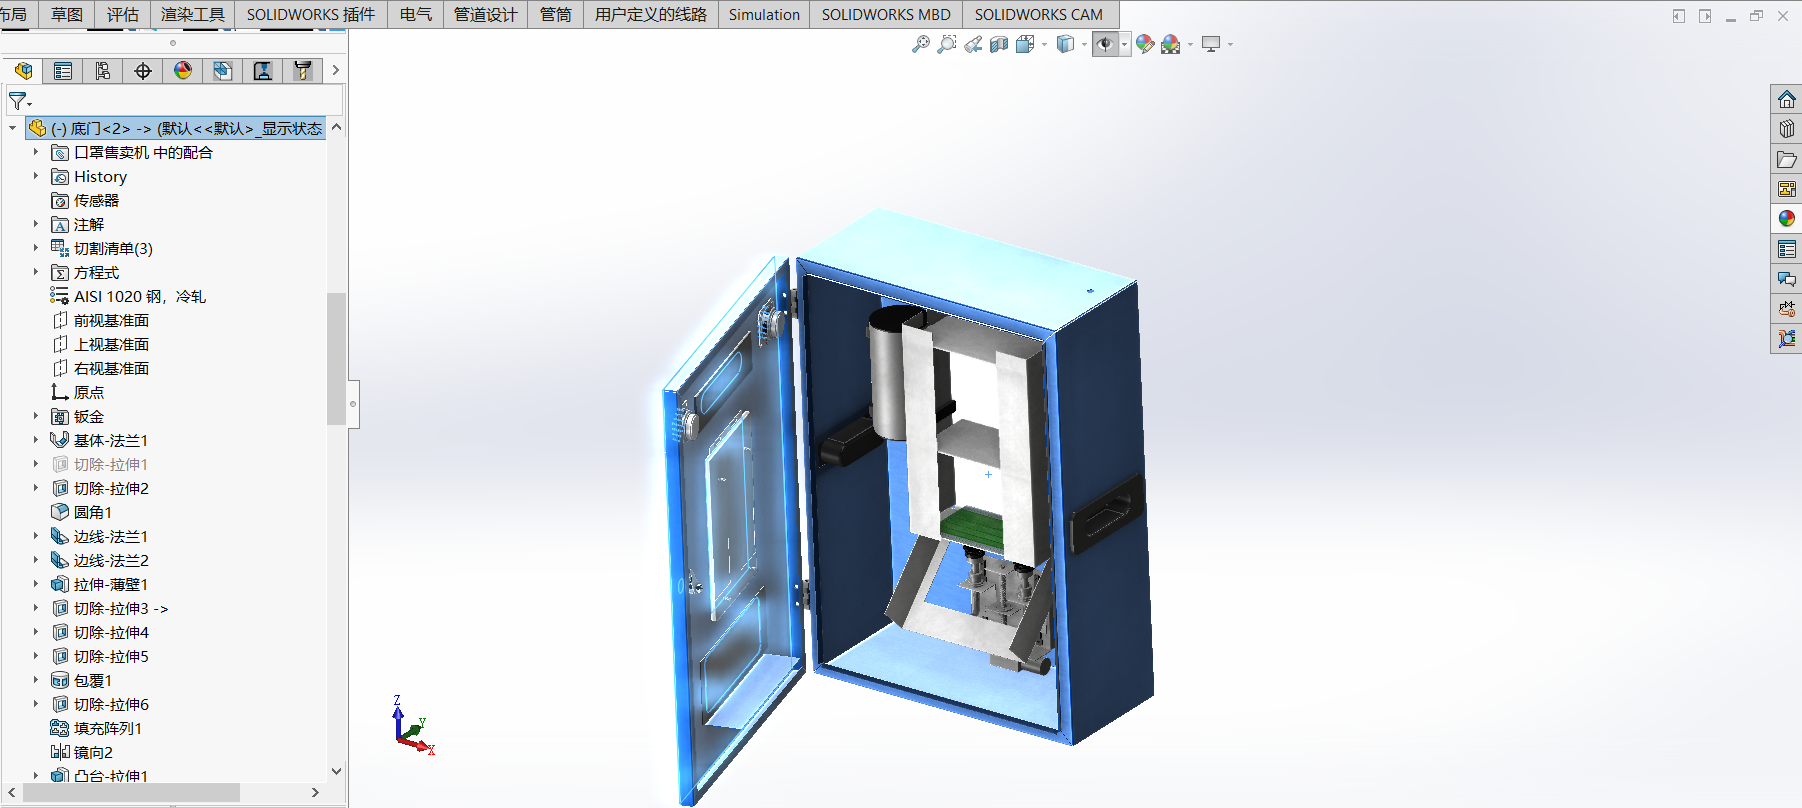Open the SOLIDWORKS 插件 tab
Image resolution: width=1802 pixels, height=808 pixels.
pyautogui.click(x=311, y=14)
